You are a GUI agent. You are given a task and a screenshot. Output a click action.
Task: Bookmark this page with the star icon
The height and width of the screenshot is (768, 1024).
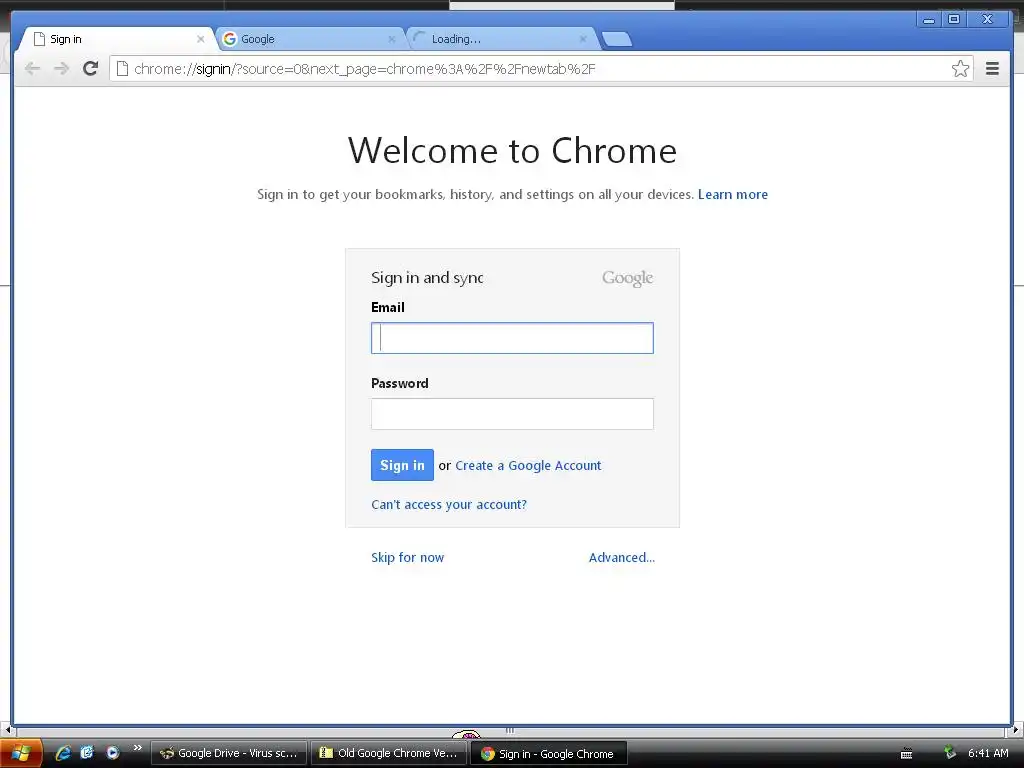click(960, 69)
